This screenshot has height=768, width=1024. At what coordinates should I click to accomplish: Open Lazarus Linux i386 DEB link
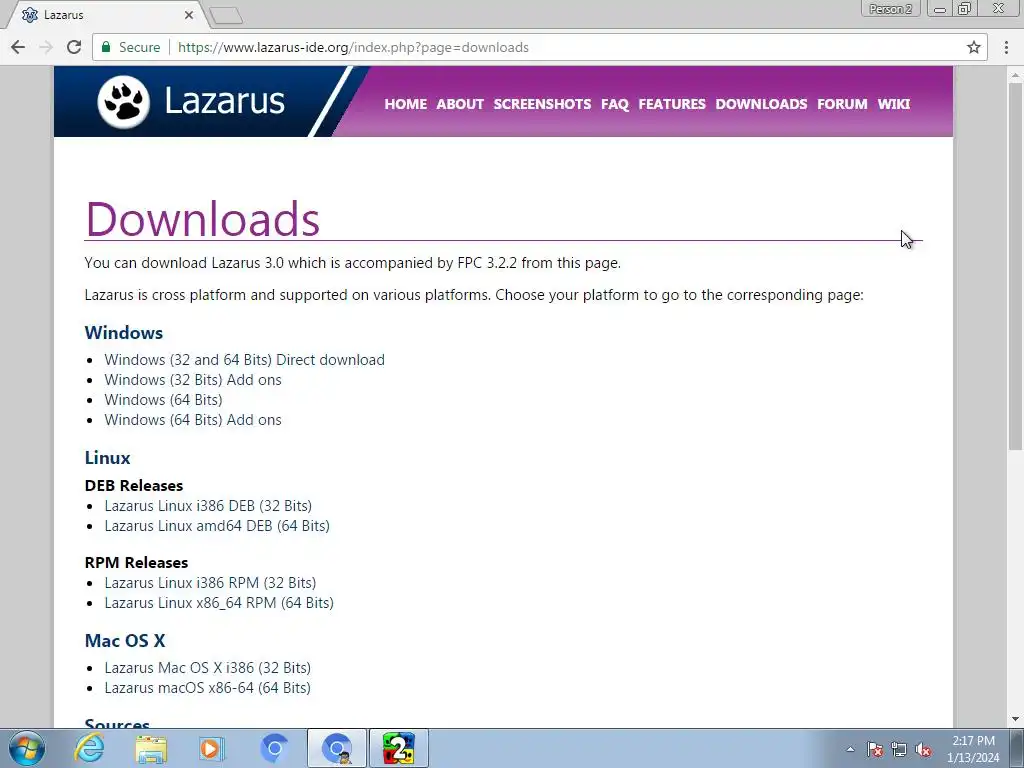point(208,506)
